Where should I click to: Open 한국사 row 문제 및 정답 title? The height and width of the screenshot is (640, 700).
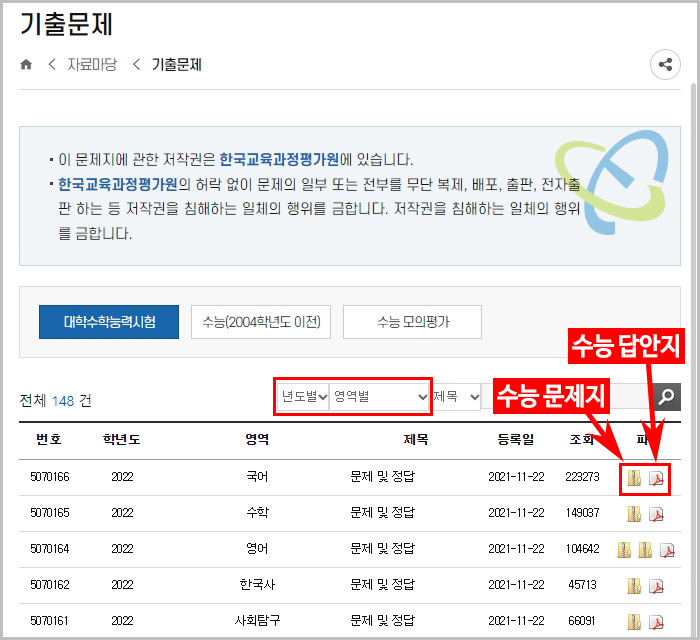(383, 585)
